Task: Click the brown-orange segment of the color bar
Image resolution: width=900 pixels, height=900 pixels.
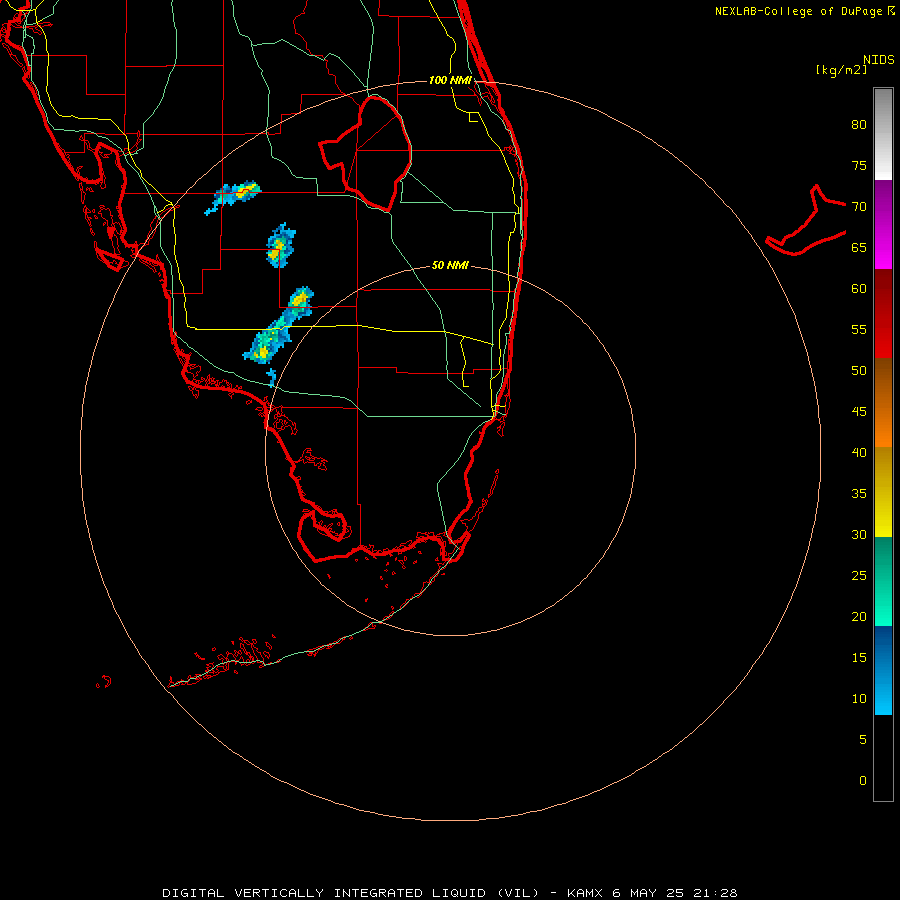Action: coord(883,402)
